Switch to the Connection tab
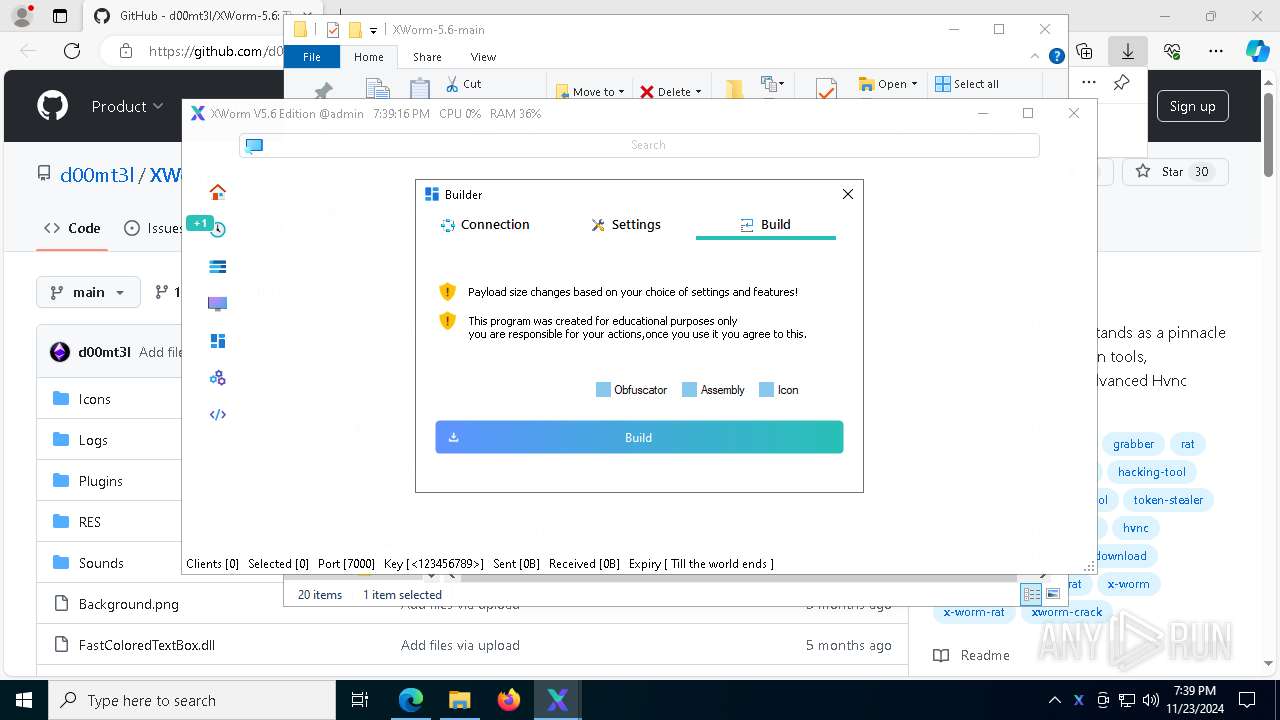1280x720 pixels. click(485, 225)
